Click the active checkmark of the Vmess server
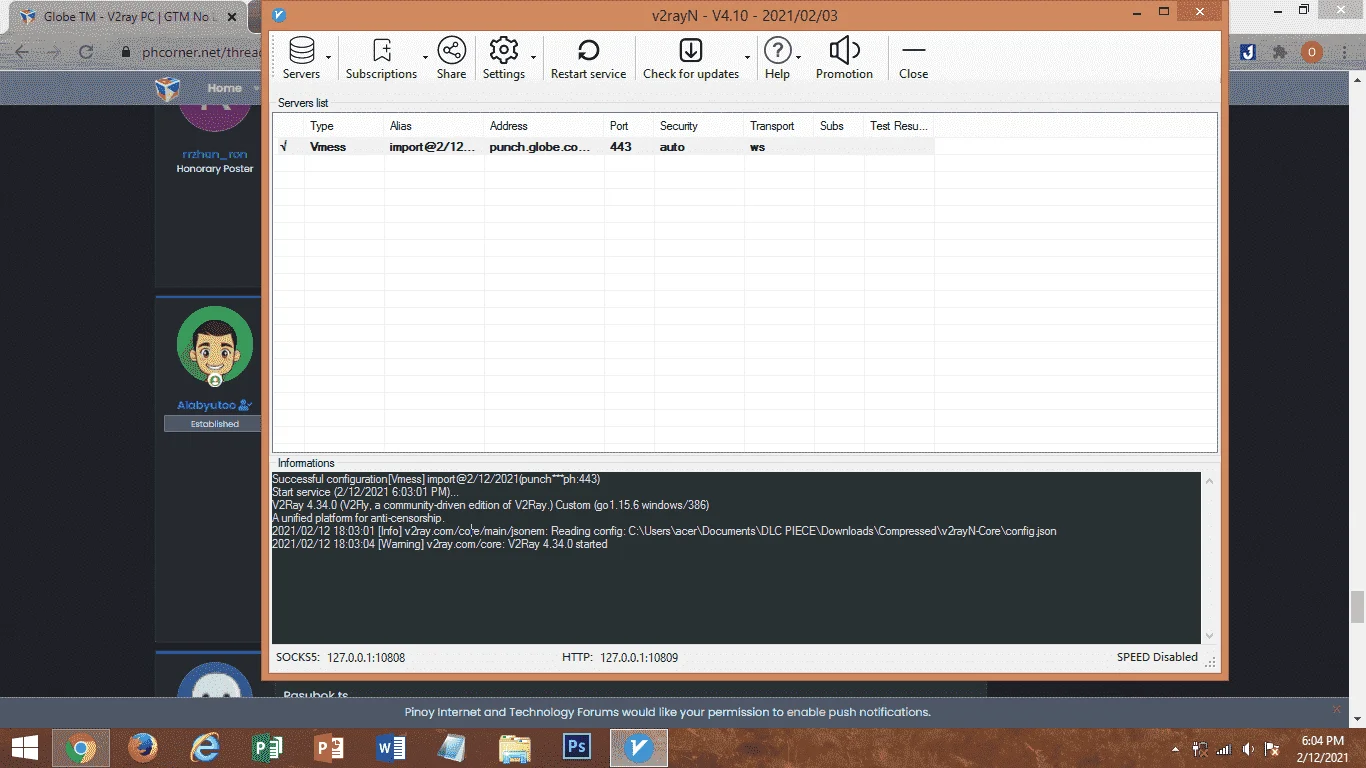1366x768 pixels. [x=284, y=147]
